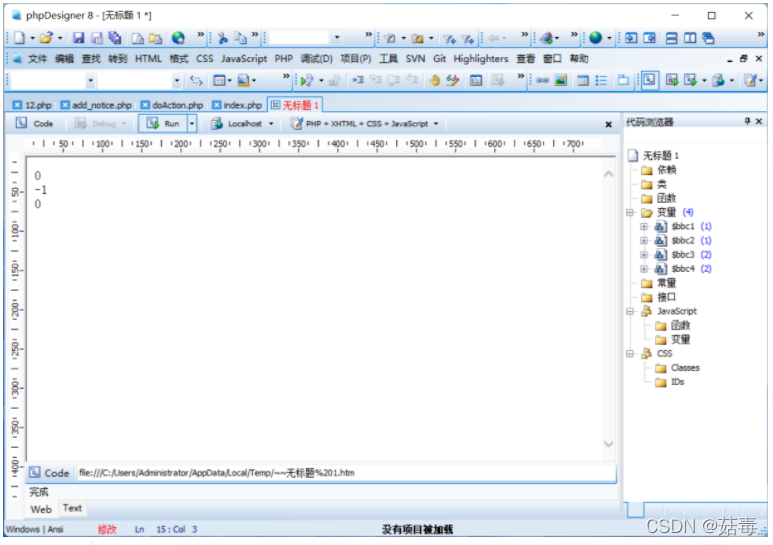Click the Open file folder icon
Image resolution: width=773 pixels, height=545 pixels.
pos(46,38)
